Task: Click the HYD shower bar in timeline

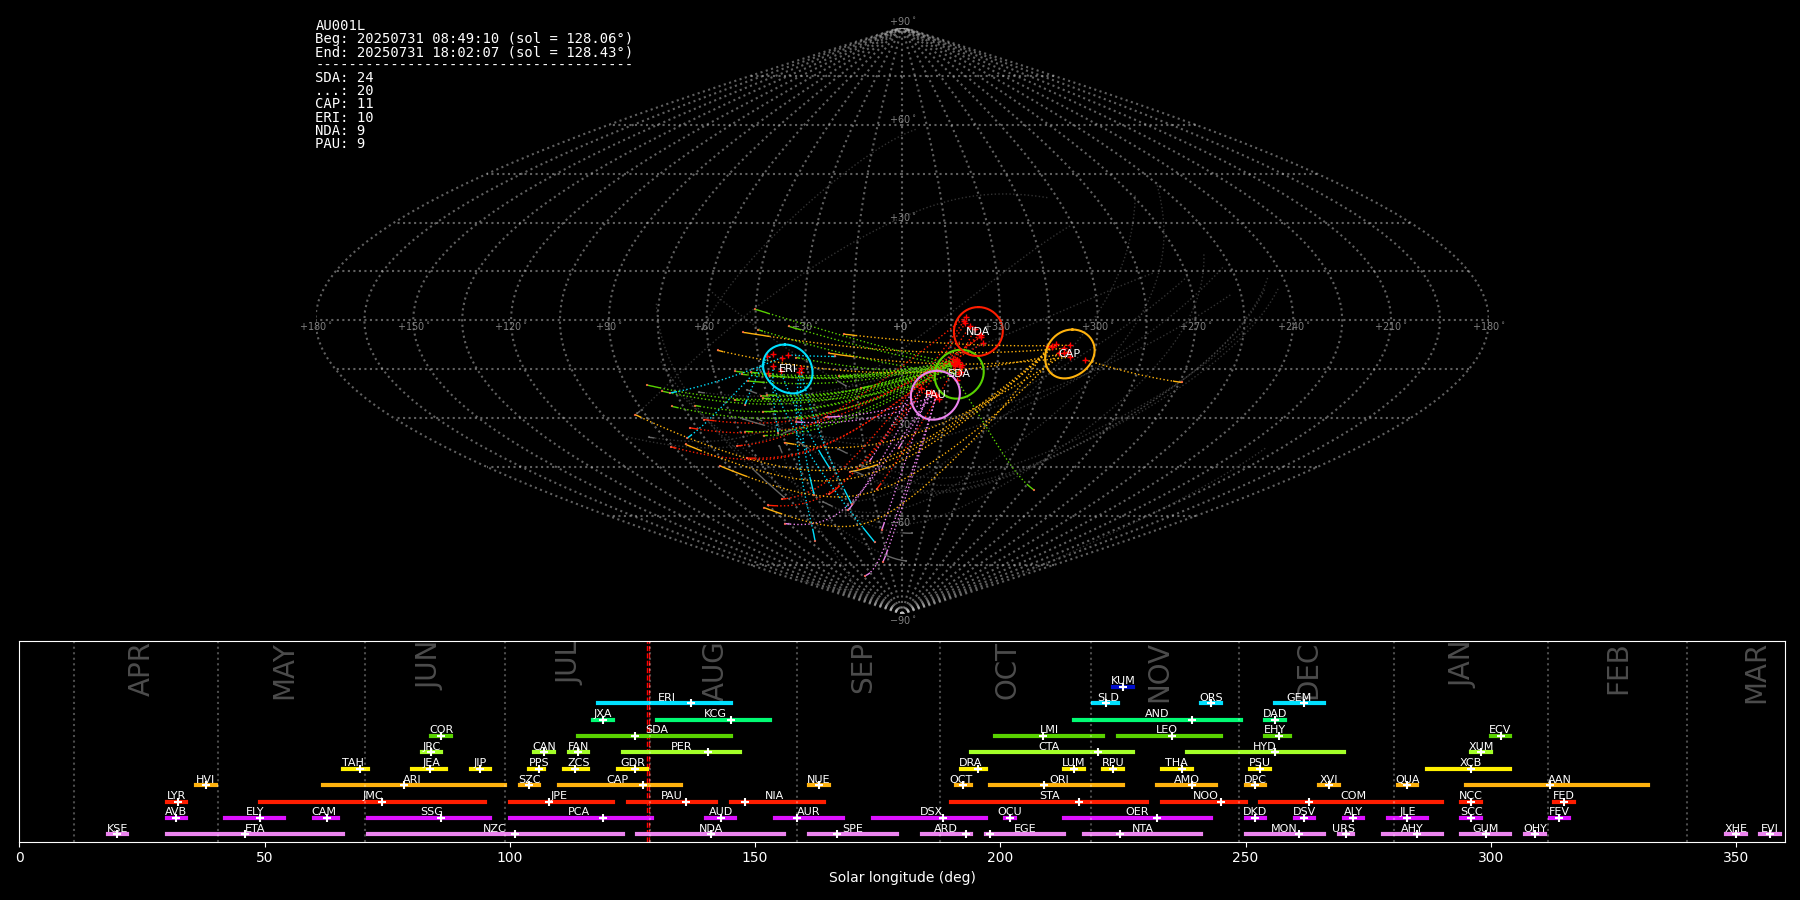Action: (1265, 752)
